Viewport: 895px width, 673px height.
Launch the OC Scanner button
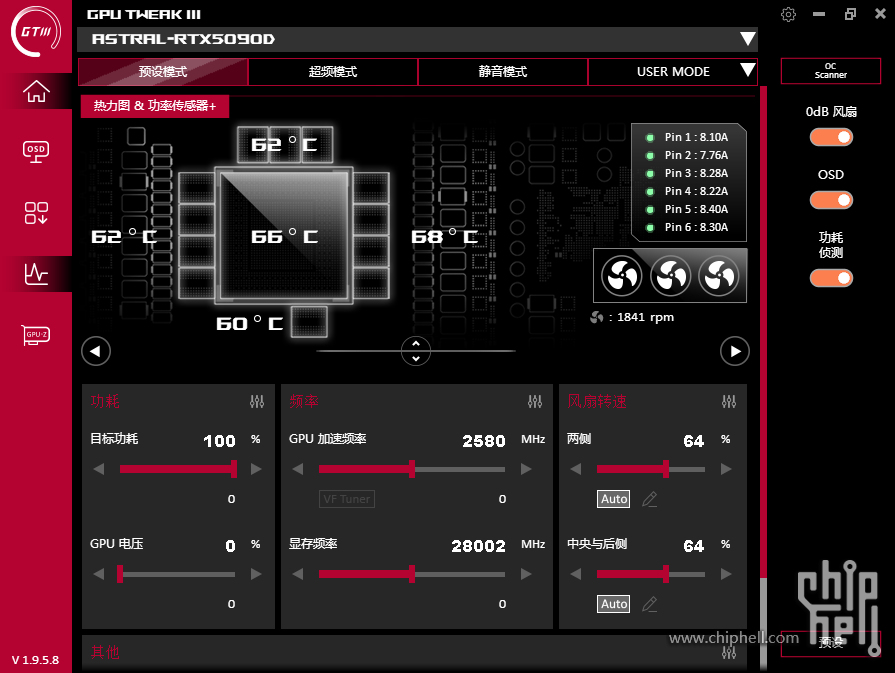[830, 71]
